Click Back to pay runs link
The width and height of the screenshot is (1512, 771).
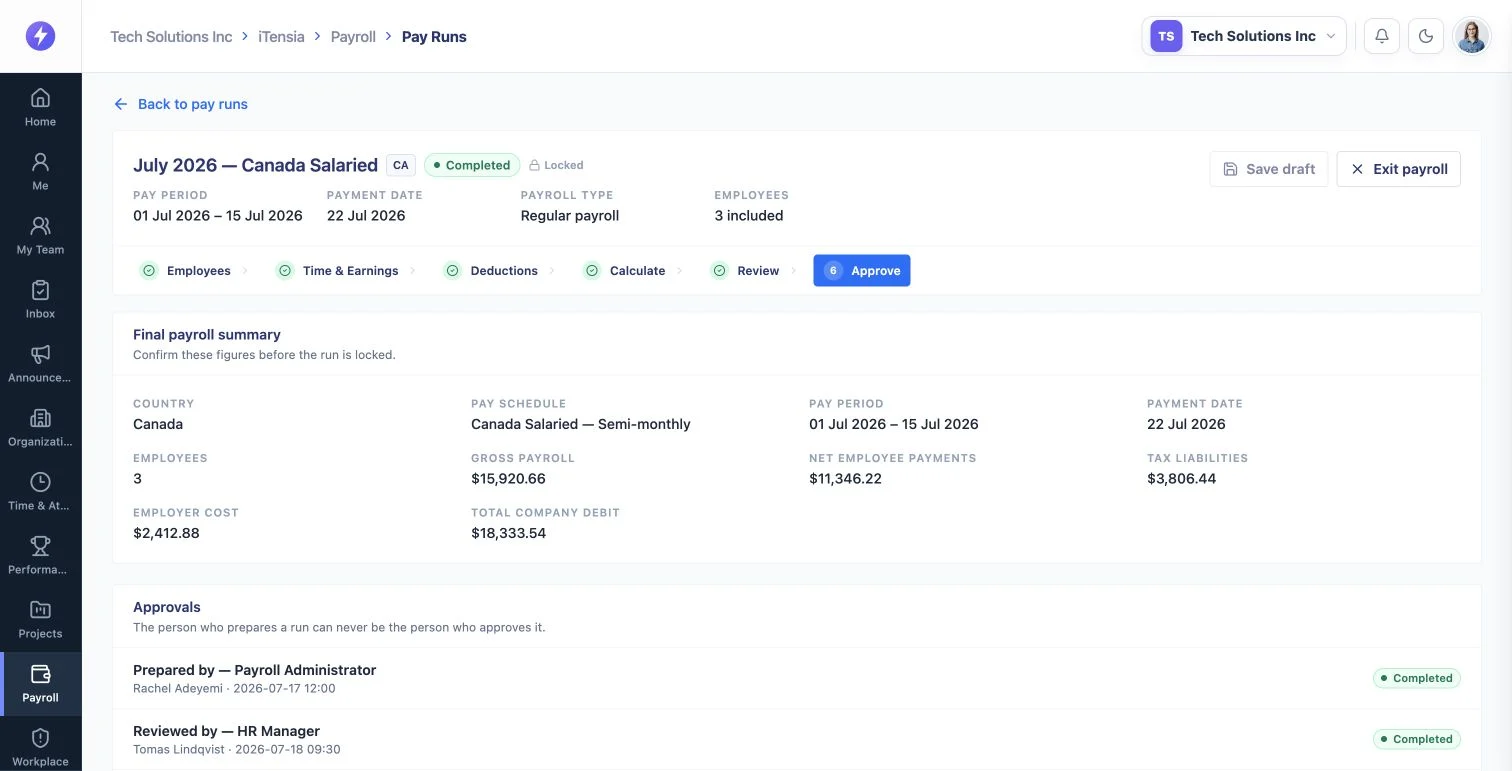(181, 104)
